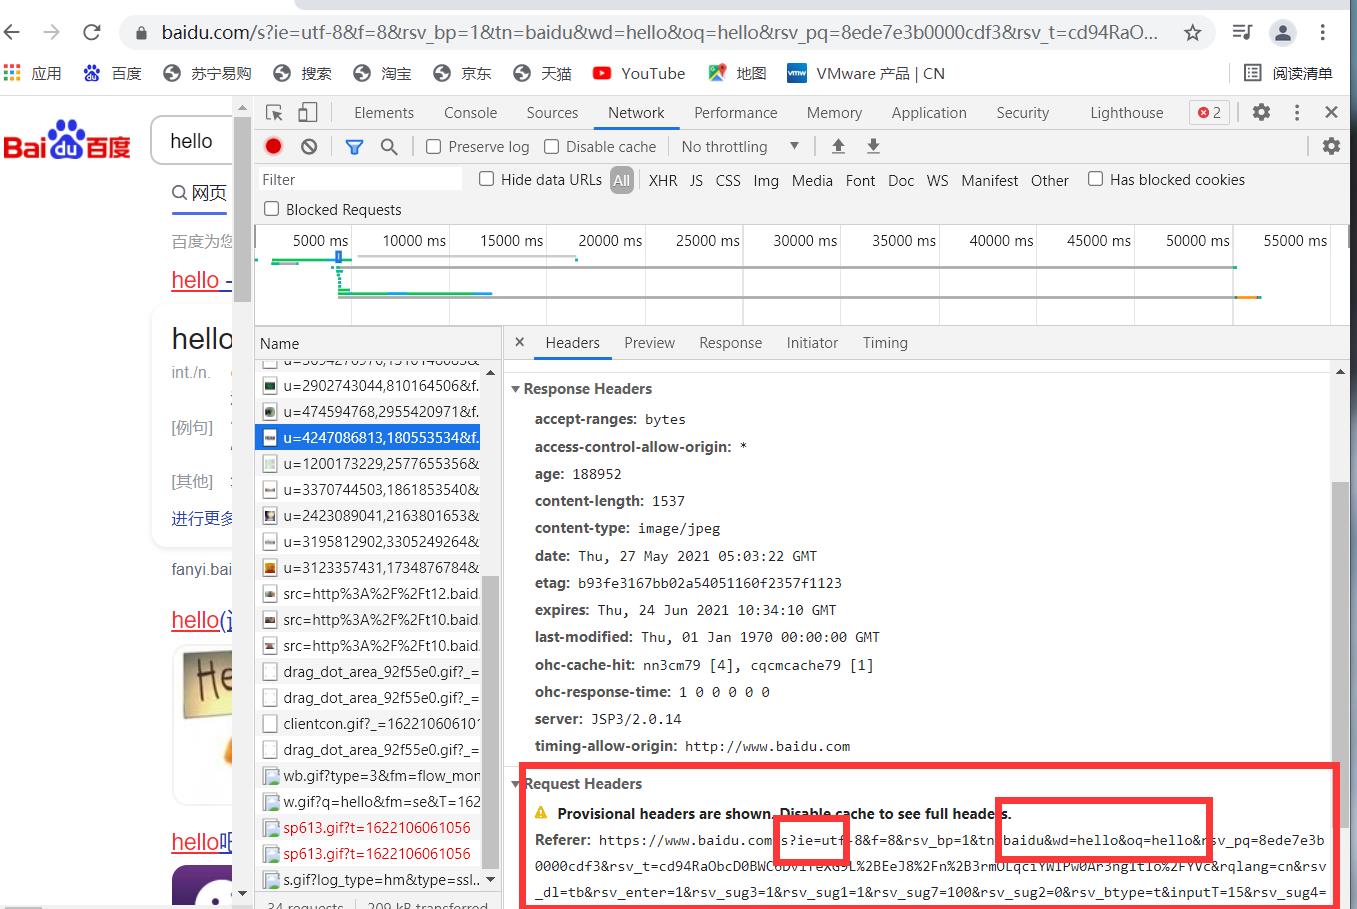1357x909 pixels.
Task: Switch to the Sources tab
Action: [552, 113]
